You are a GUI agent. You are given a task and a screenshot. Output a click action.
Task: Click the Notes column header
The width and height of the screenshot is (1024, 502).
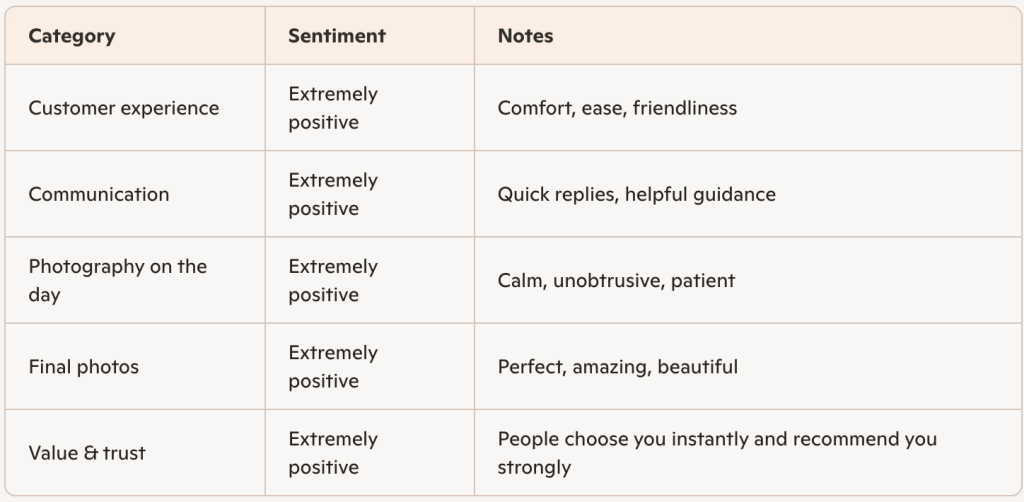pyautogui.click(x=525, y=36)
